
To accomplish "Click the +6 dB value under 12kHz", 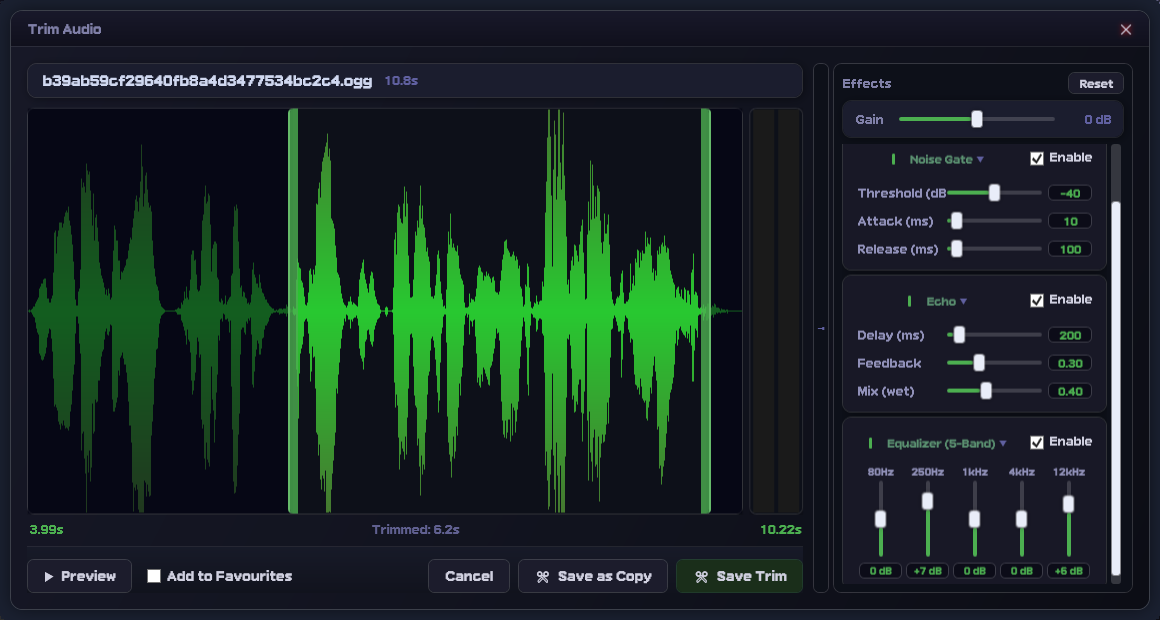I will coord(1068,571).
